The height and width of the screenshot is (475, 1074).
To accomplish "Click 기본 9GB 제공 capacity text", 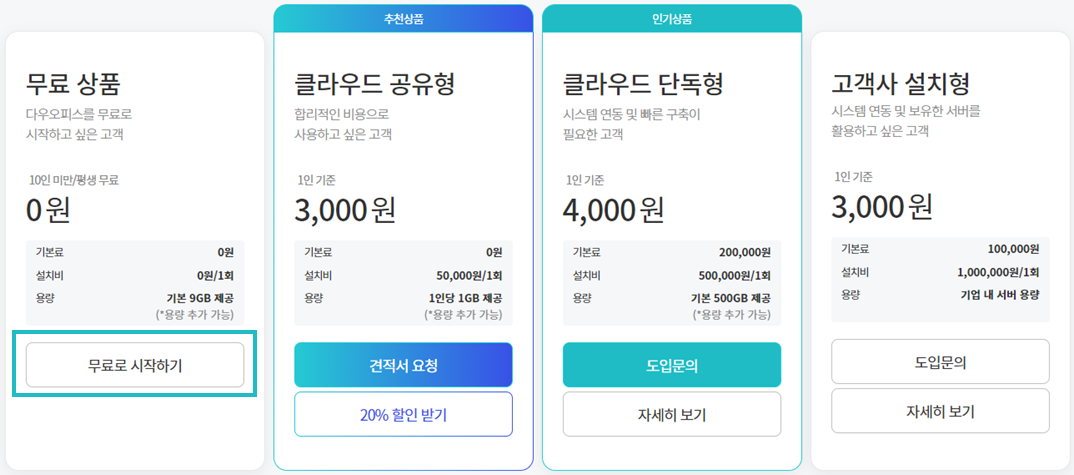I will (x=200, y=298).
